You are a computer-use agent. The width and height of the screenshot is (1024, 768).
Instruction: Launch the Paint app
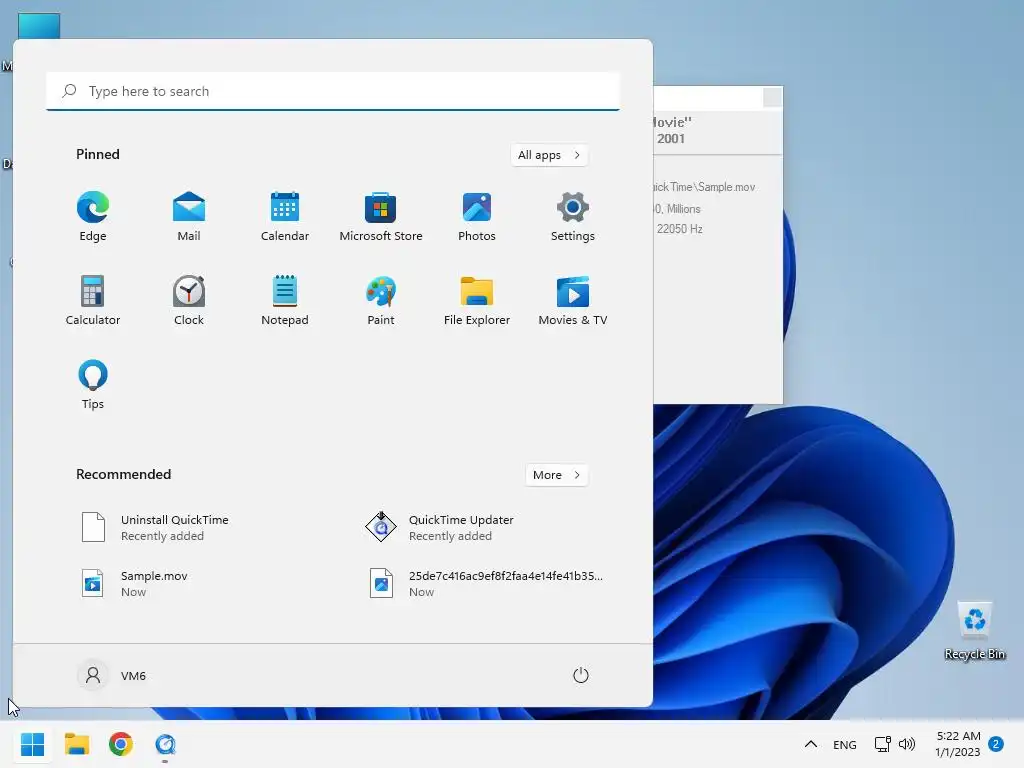pyautogui.click(x=381, y=300)
